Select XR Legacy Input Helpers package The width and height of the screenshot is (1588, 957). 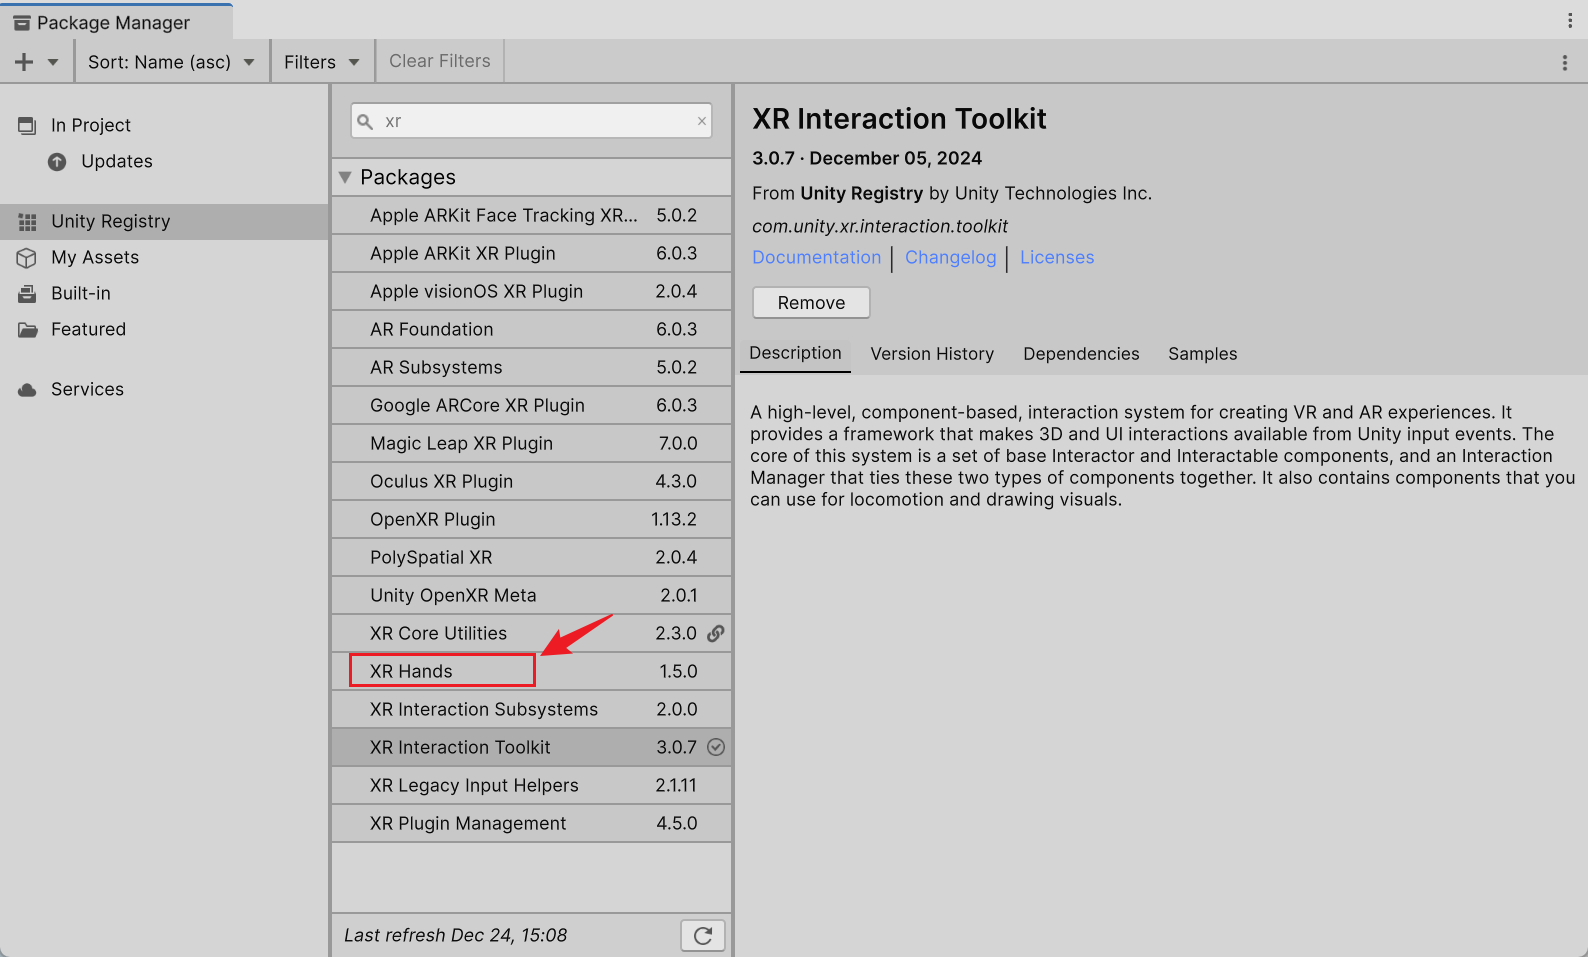pos(531,785)
